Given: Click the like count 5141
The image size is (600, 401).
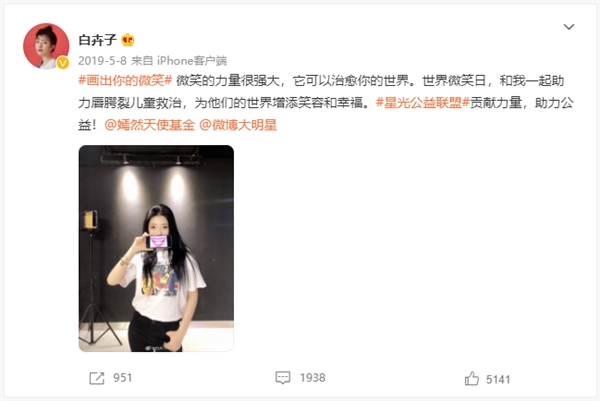Looking at the screenshot, I should point(498,379).
